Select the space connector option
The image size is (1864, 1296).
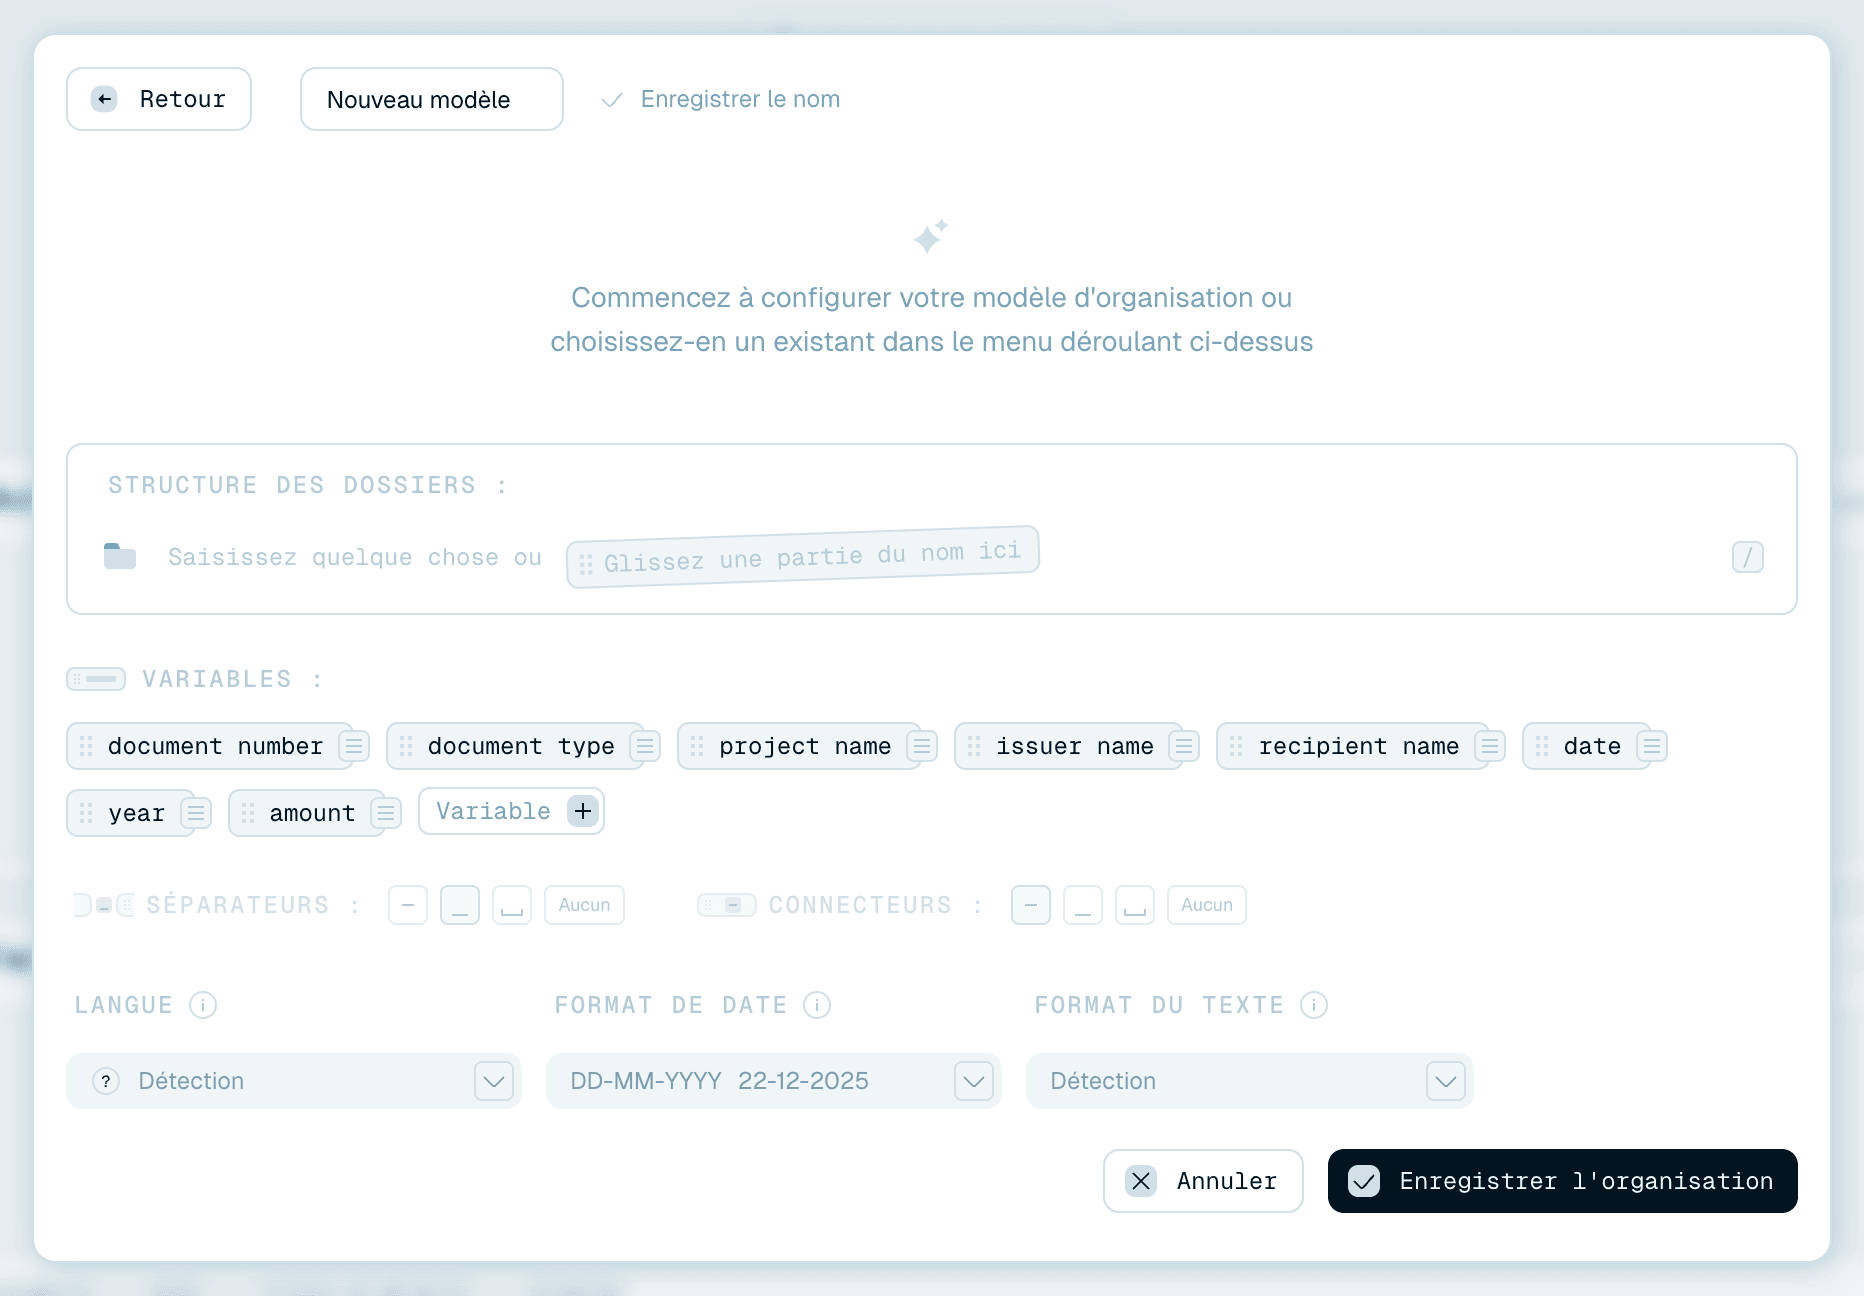[x=1135, y=905]
